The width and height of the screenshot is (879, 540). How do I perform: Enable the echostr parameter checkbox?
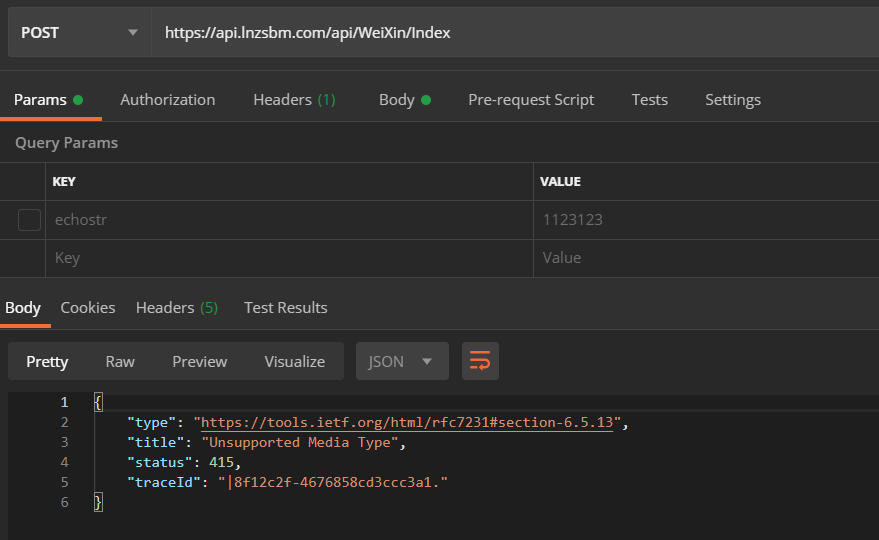(x=29, y=220)
